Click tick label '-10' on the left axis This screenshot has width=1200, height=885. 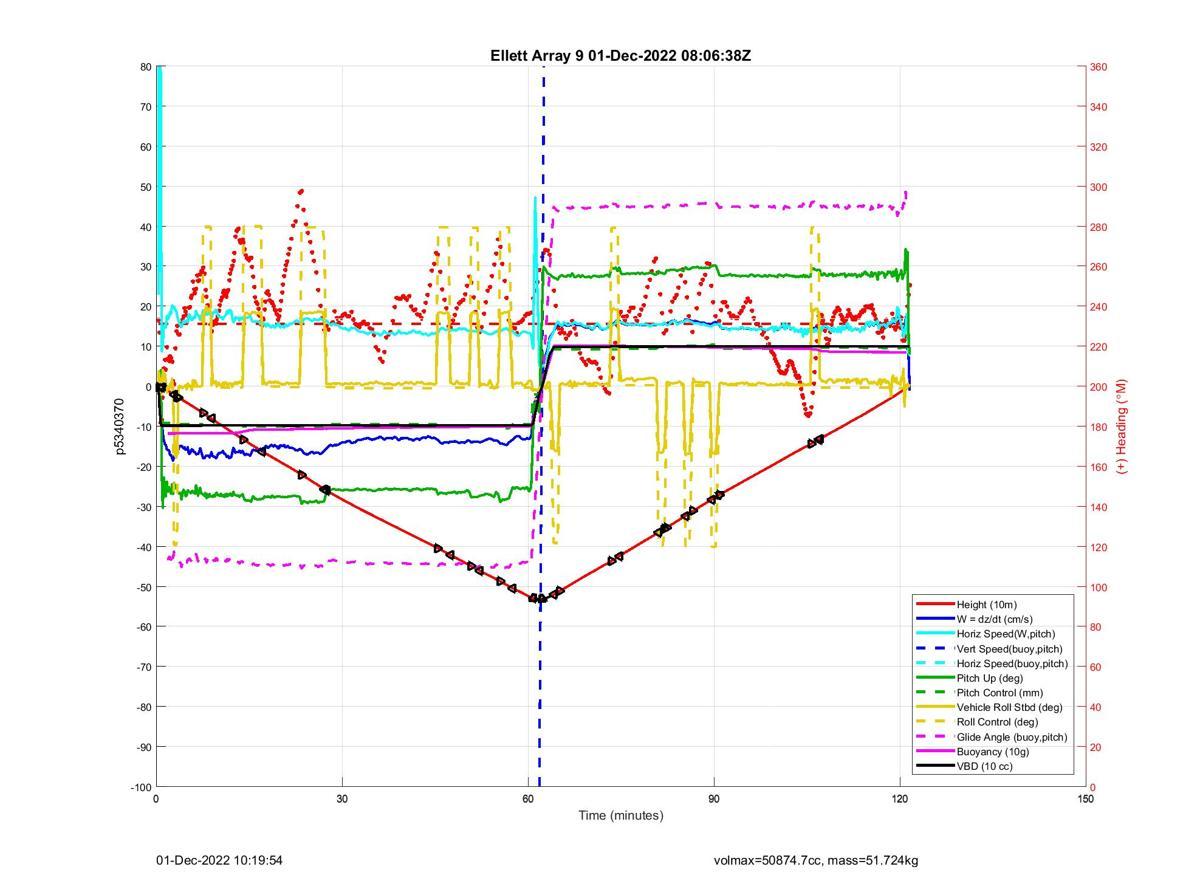[143, 427]
